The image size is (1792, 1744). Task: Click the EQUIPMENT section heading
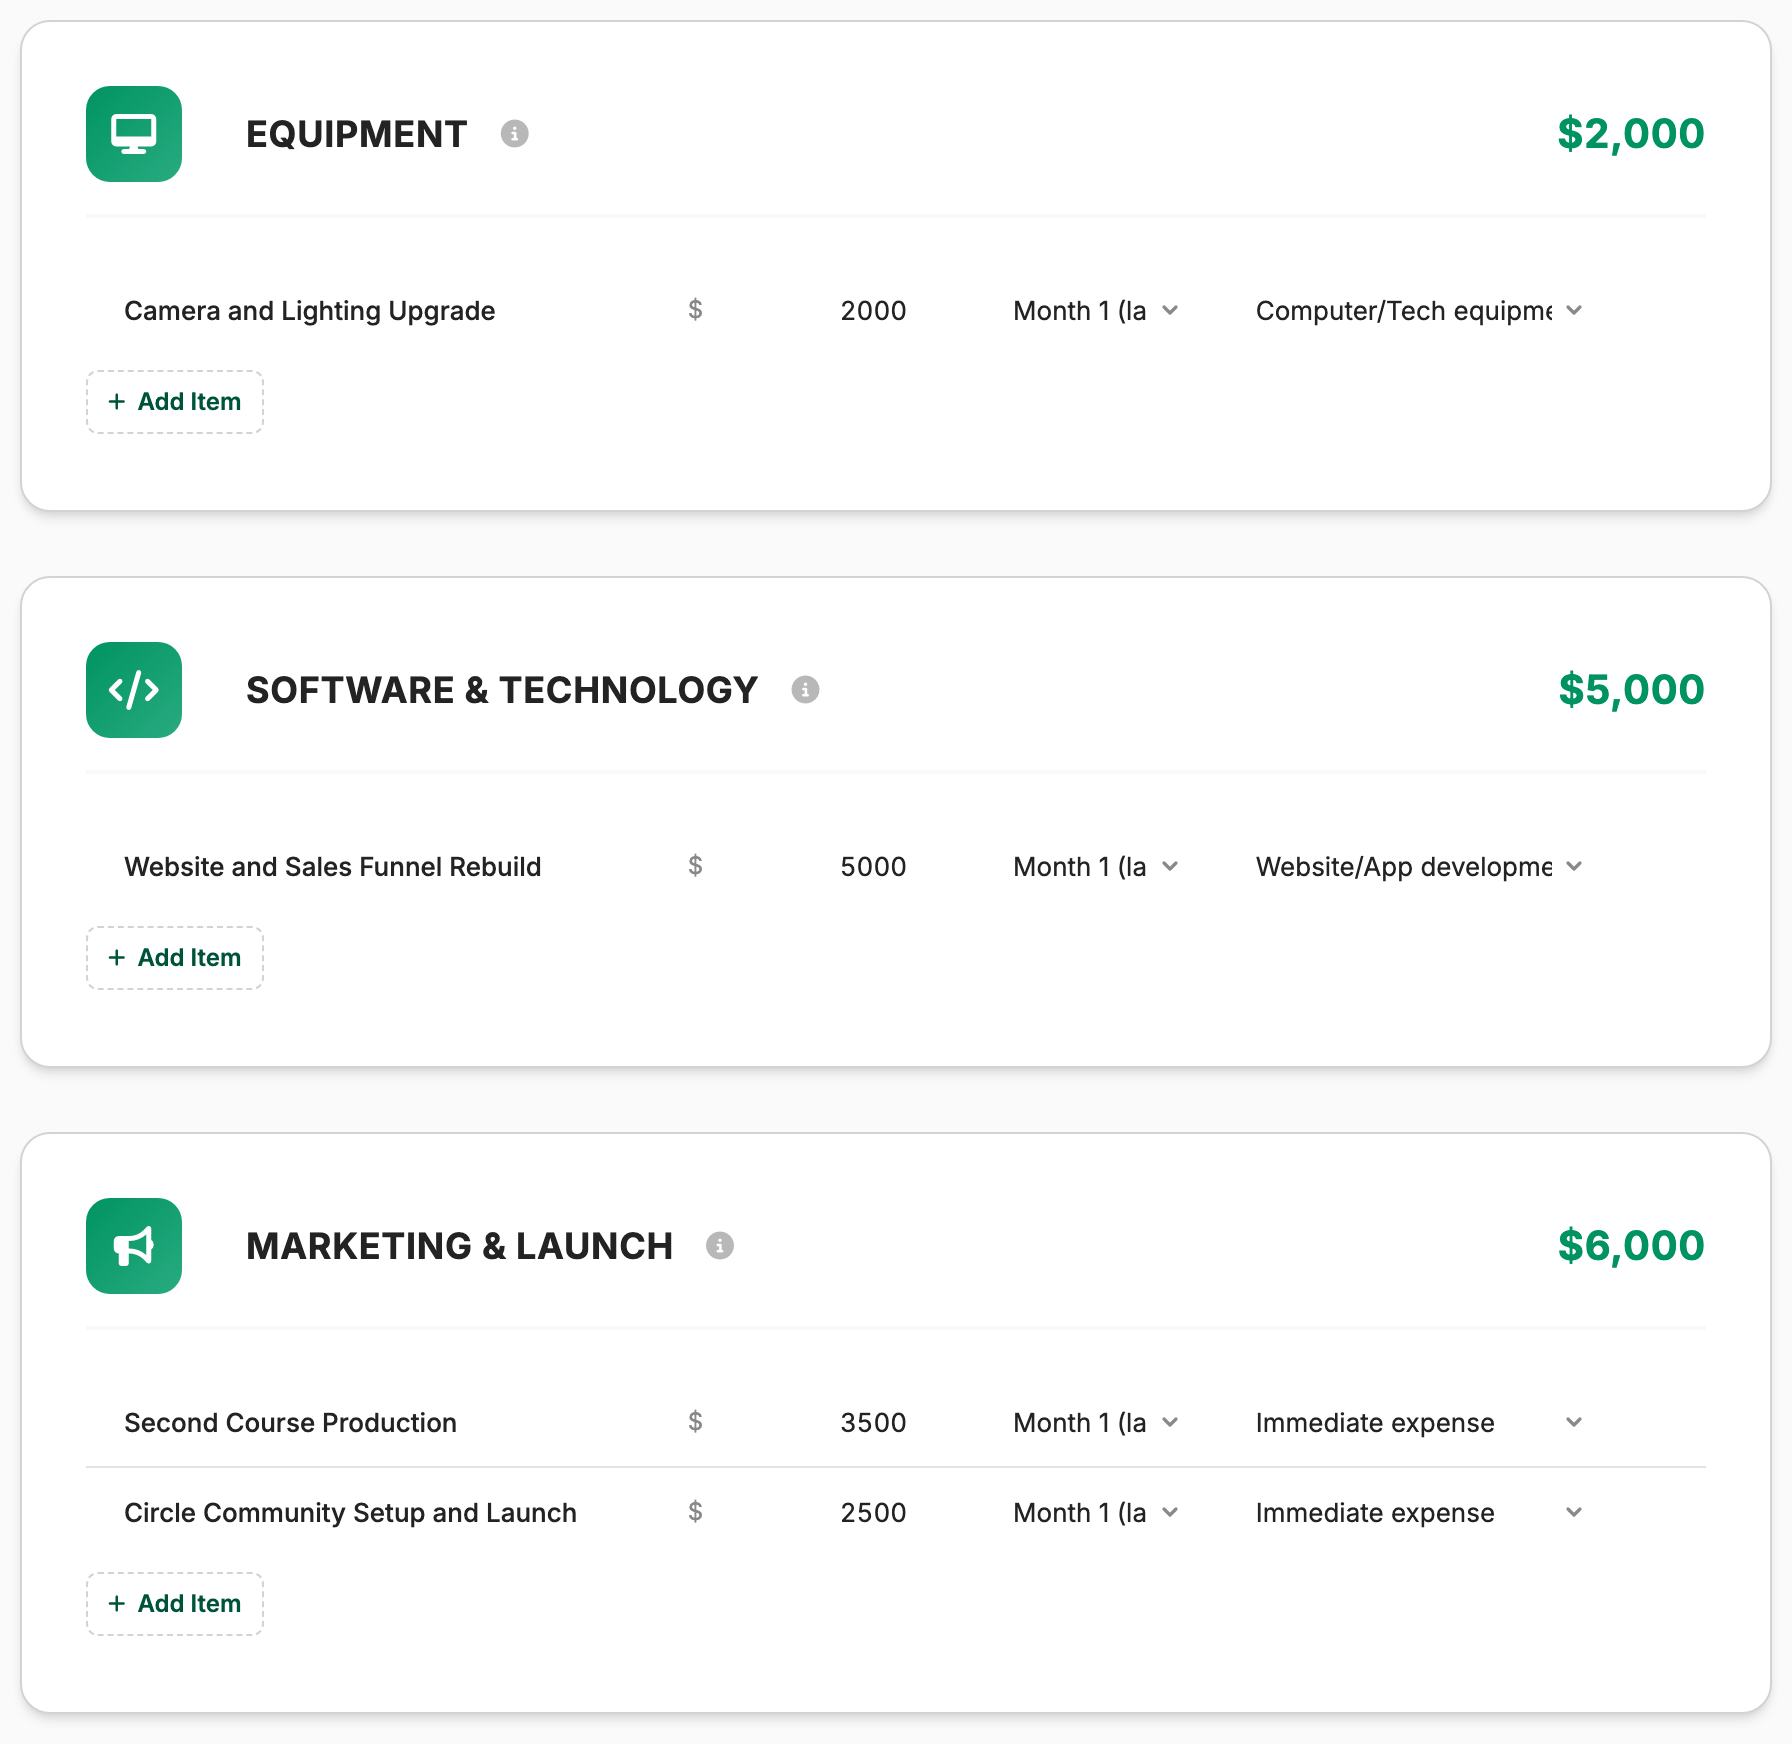pyautogui.click(x=357, y=134)
